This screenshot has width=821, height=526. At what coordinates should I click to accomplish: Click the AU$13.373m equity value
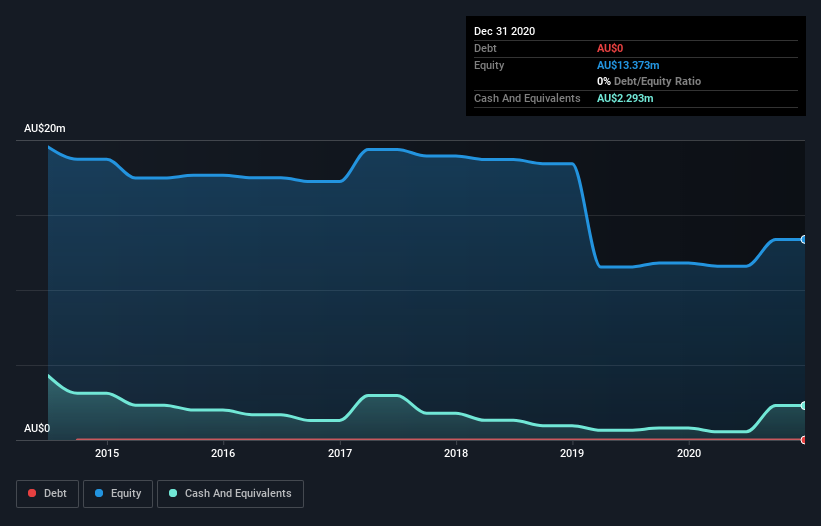[x=628, y=65]
